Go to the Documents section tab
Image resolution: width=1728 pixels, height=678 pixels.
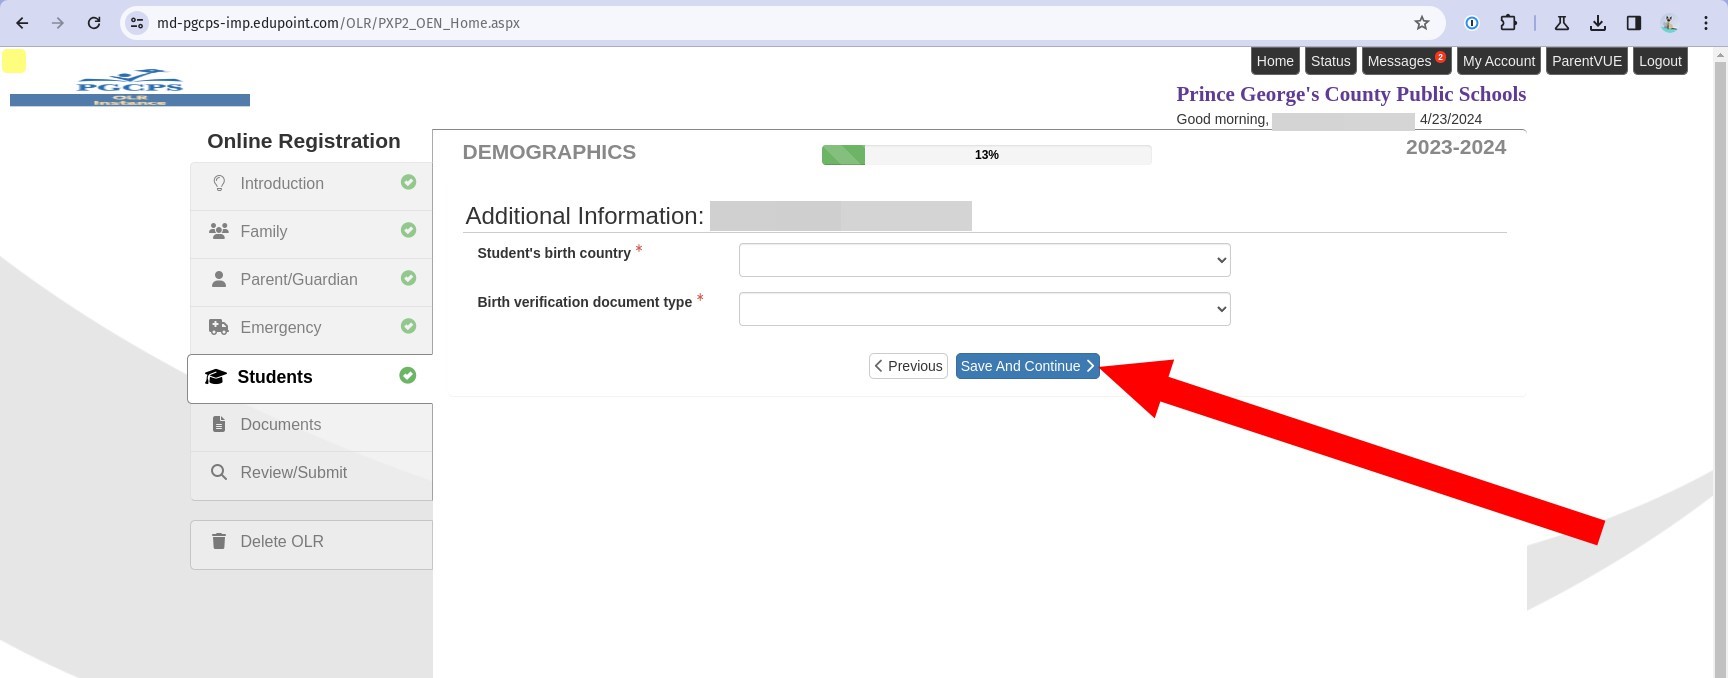tap(280, 425)
